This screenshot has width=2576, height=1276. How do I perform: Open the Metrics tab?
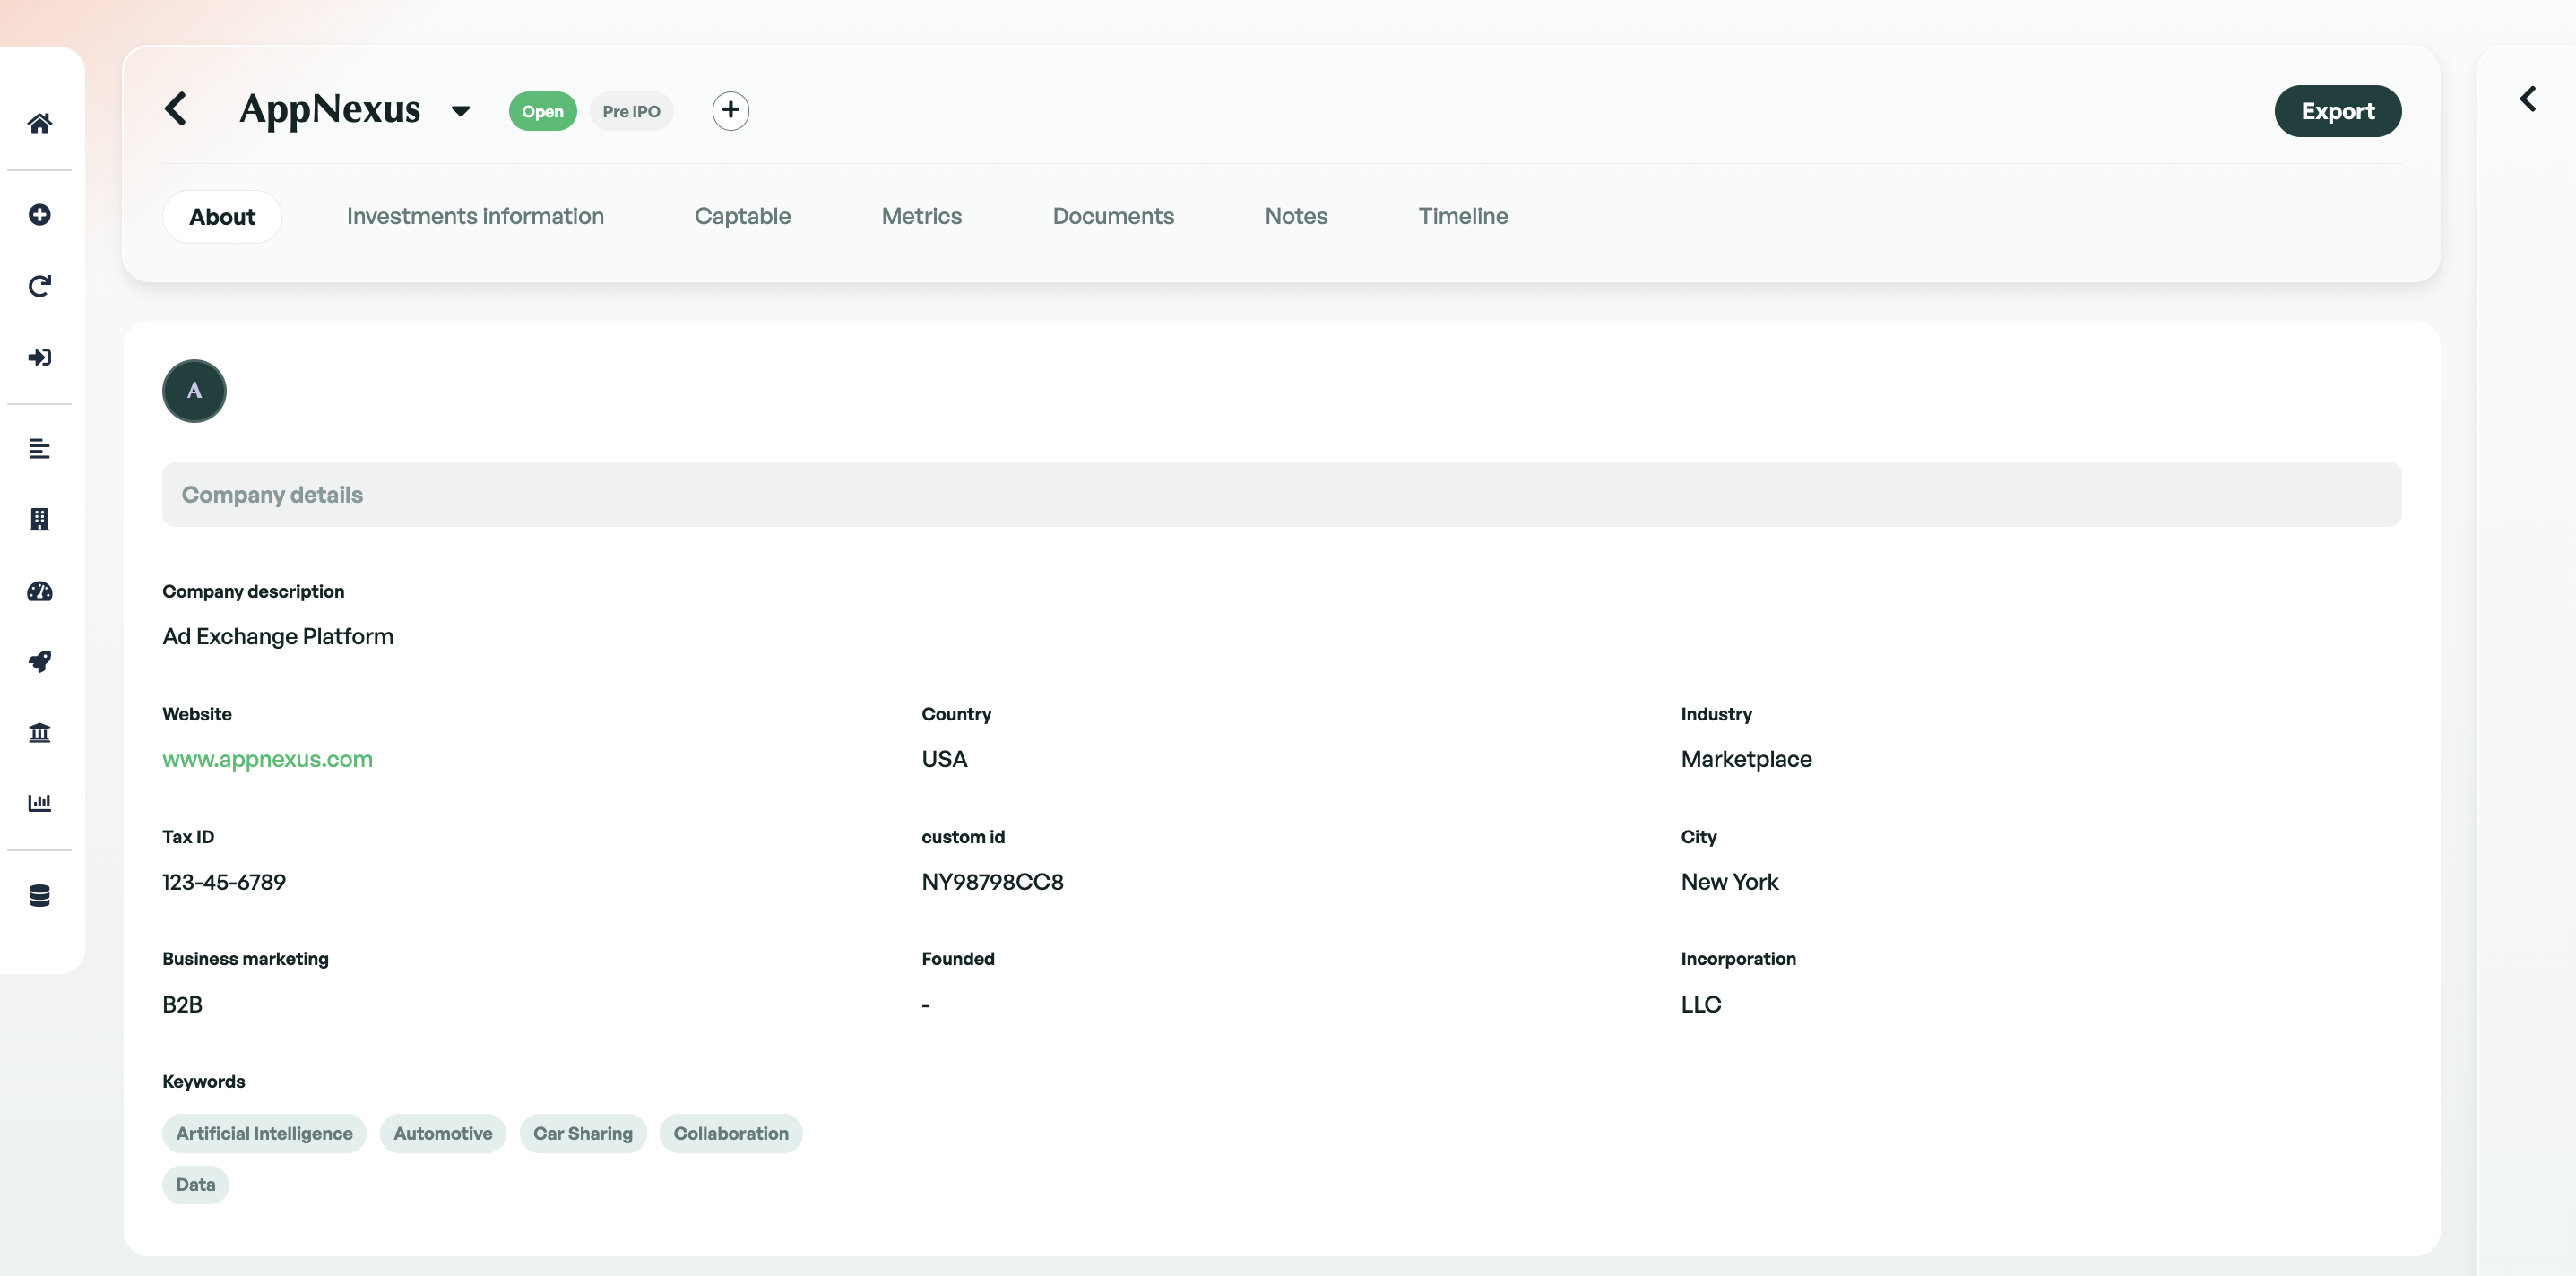[x=922, y=216]
